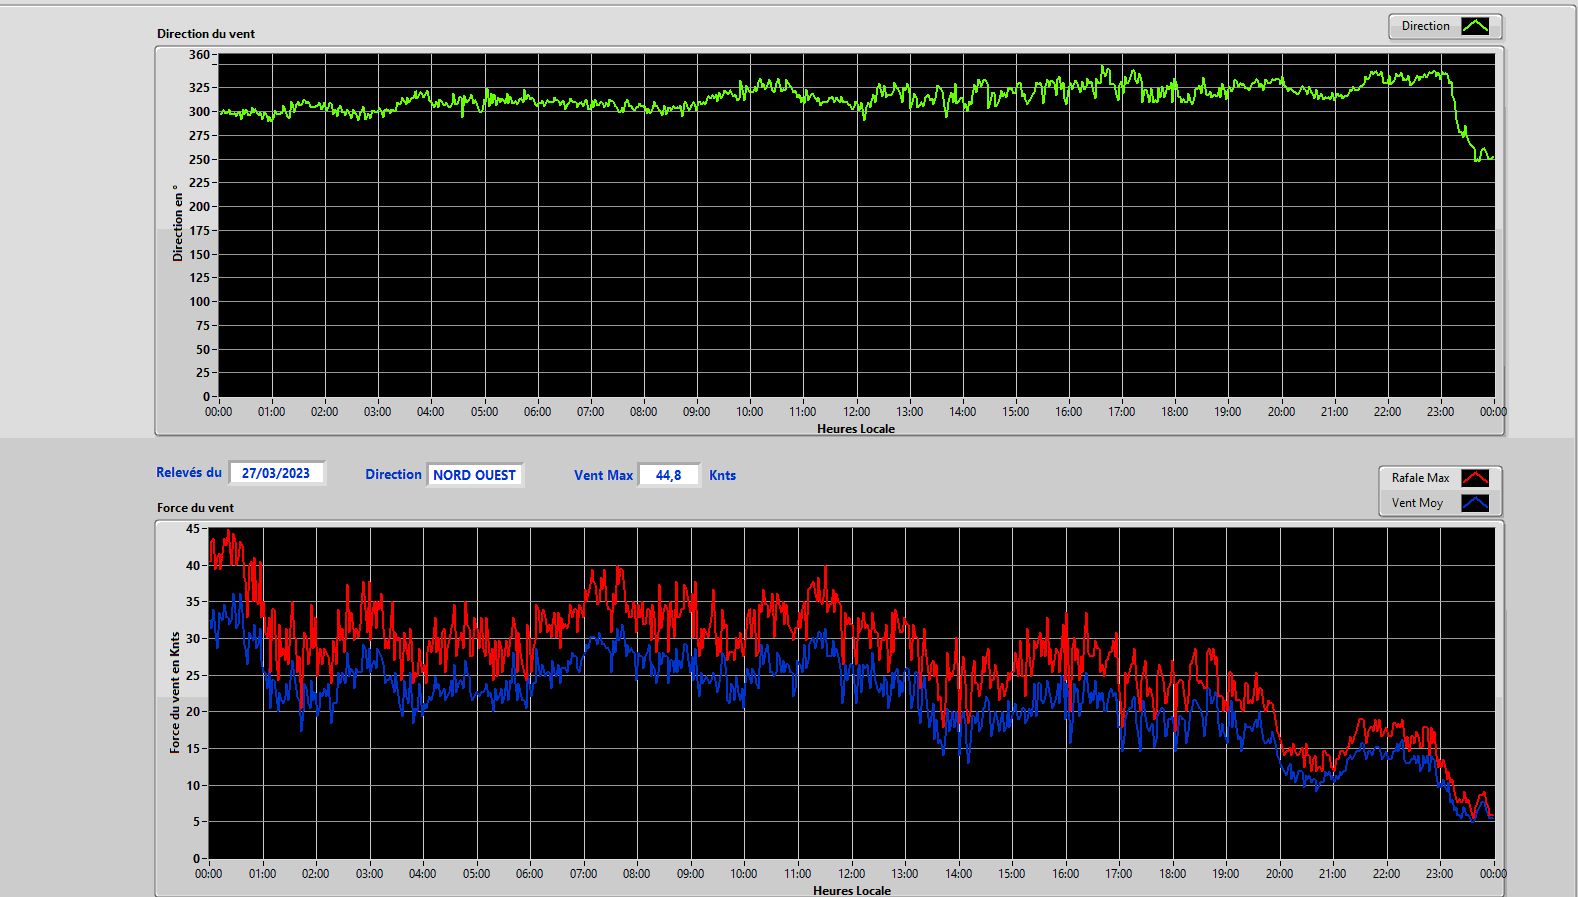The width and height of the screenshot is (1578, 897).
Task: Click 23:00 label on direction chart axis
Action: click(x=1440, y=412)
